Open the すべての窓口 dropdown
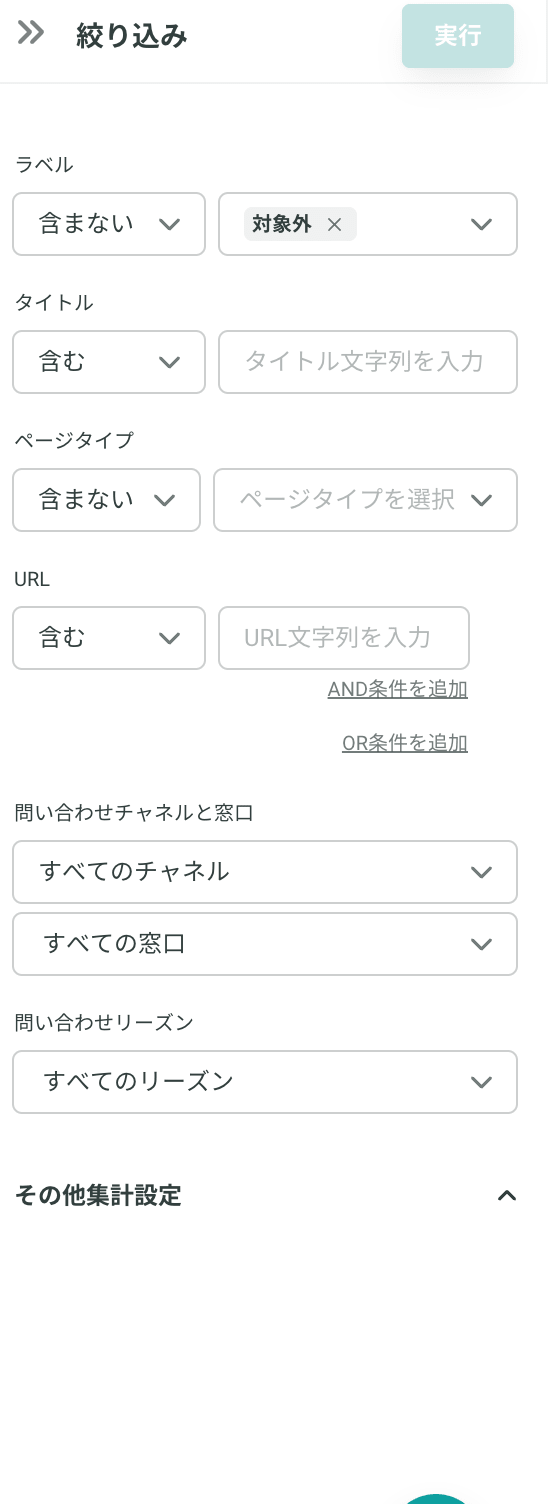This screenshot has width=548, height=1504. click(x=265, y=944)
